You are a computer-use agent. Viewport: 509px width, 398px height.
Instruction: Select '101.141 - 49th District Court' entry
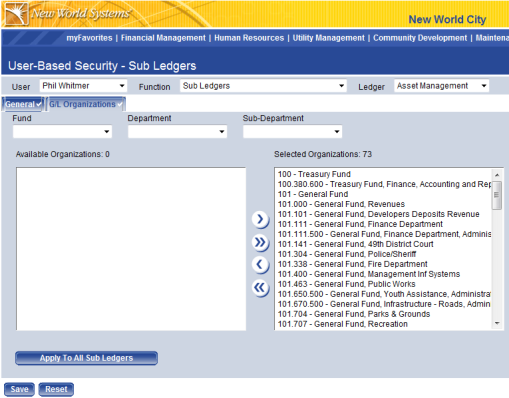click(383, 244)
